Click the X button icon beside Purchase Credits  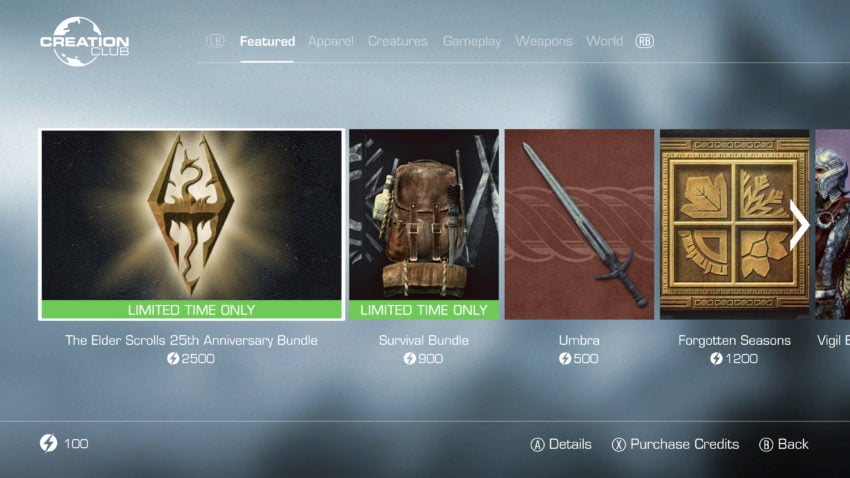click(x=619, y=445)
